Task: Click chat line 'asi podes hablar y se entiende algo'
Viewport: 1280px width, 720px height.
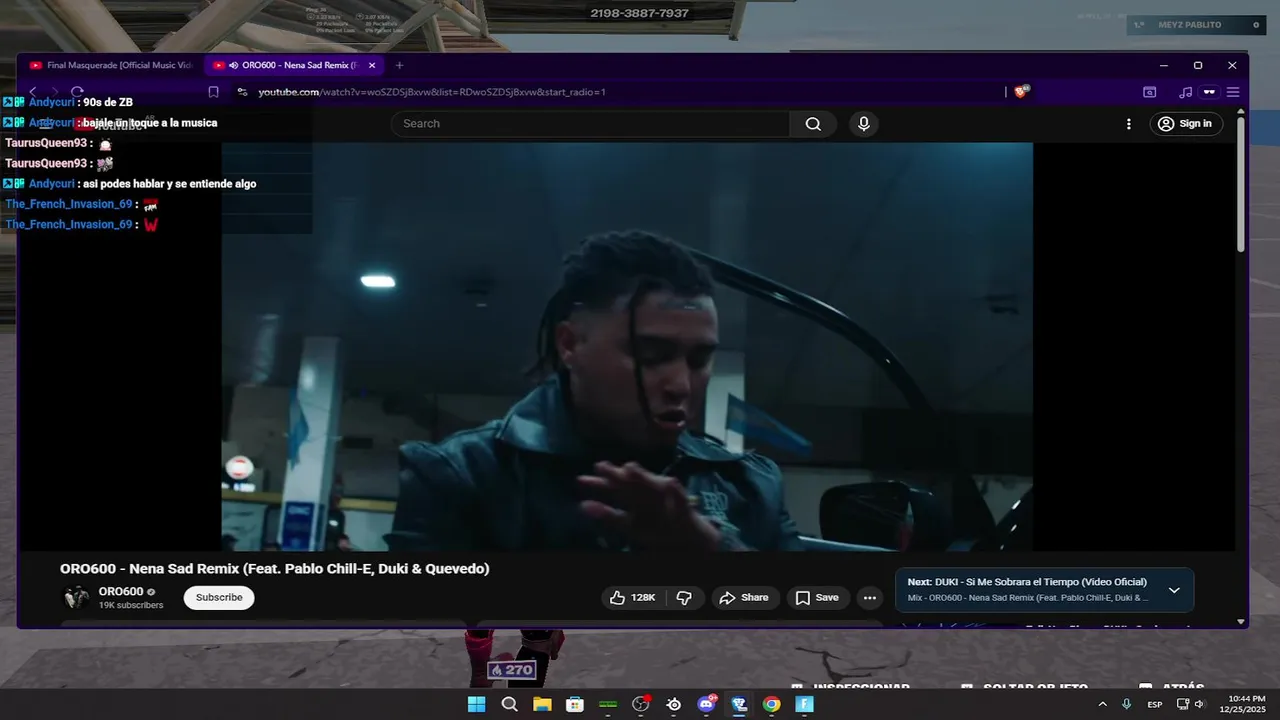Action: click(170, 184)
